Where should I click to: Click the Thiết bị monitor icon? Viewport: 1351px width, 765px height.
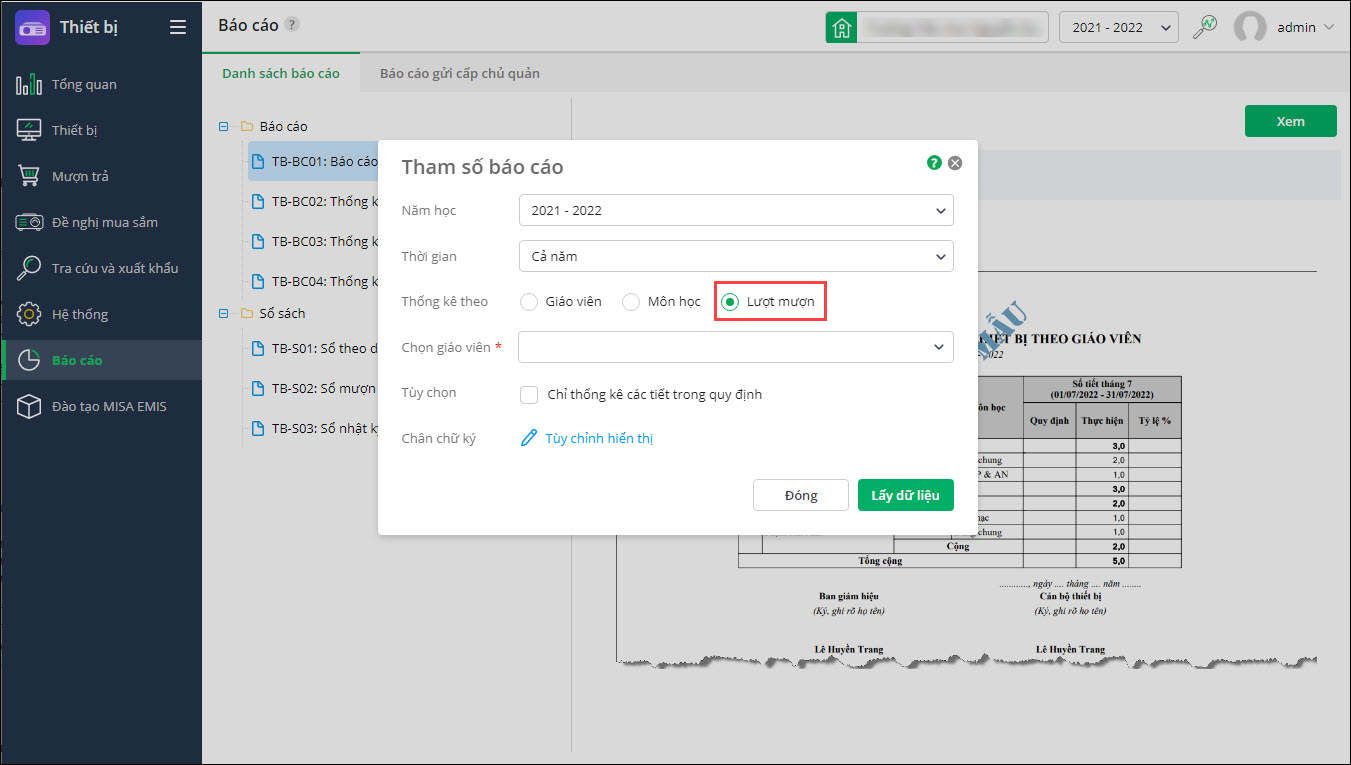pyautogui.click(x=29, y=130)
